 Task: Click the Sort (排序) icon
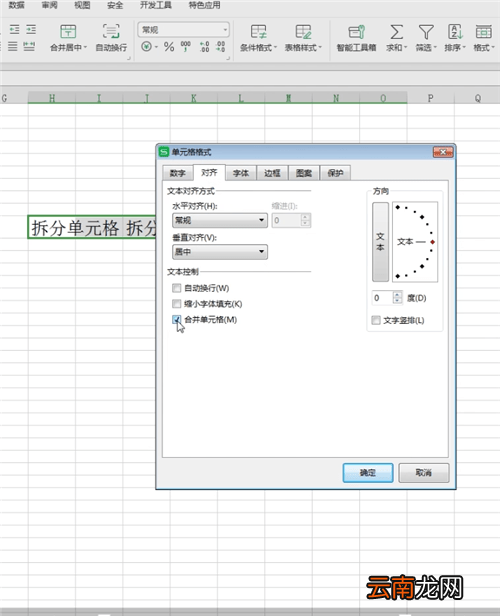tap(455, 31)
